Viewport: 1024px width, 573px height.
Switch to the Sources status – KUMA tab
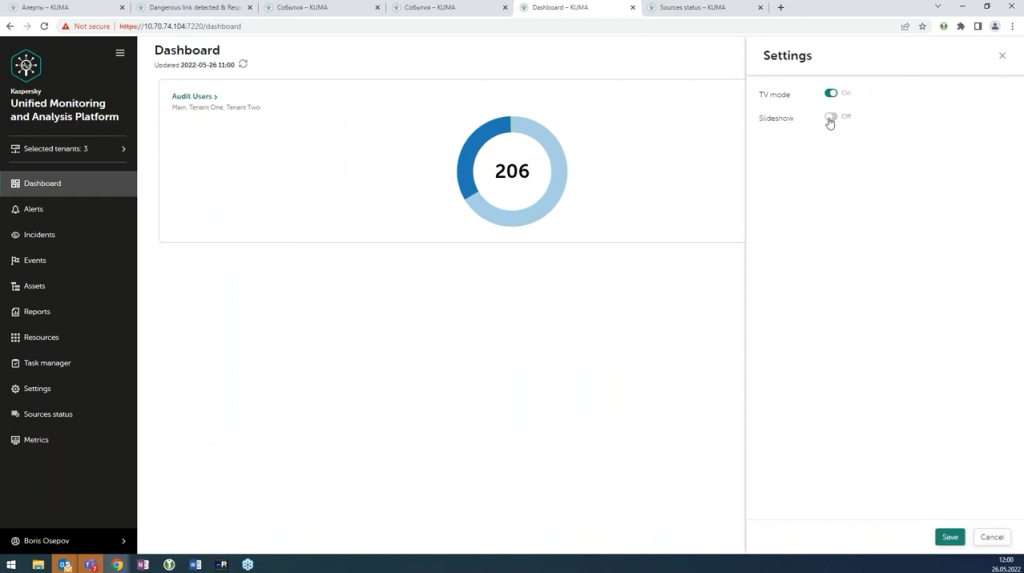point(704,7)
